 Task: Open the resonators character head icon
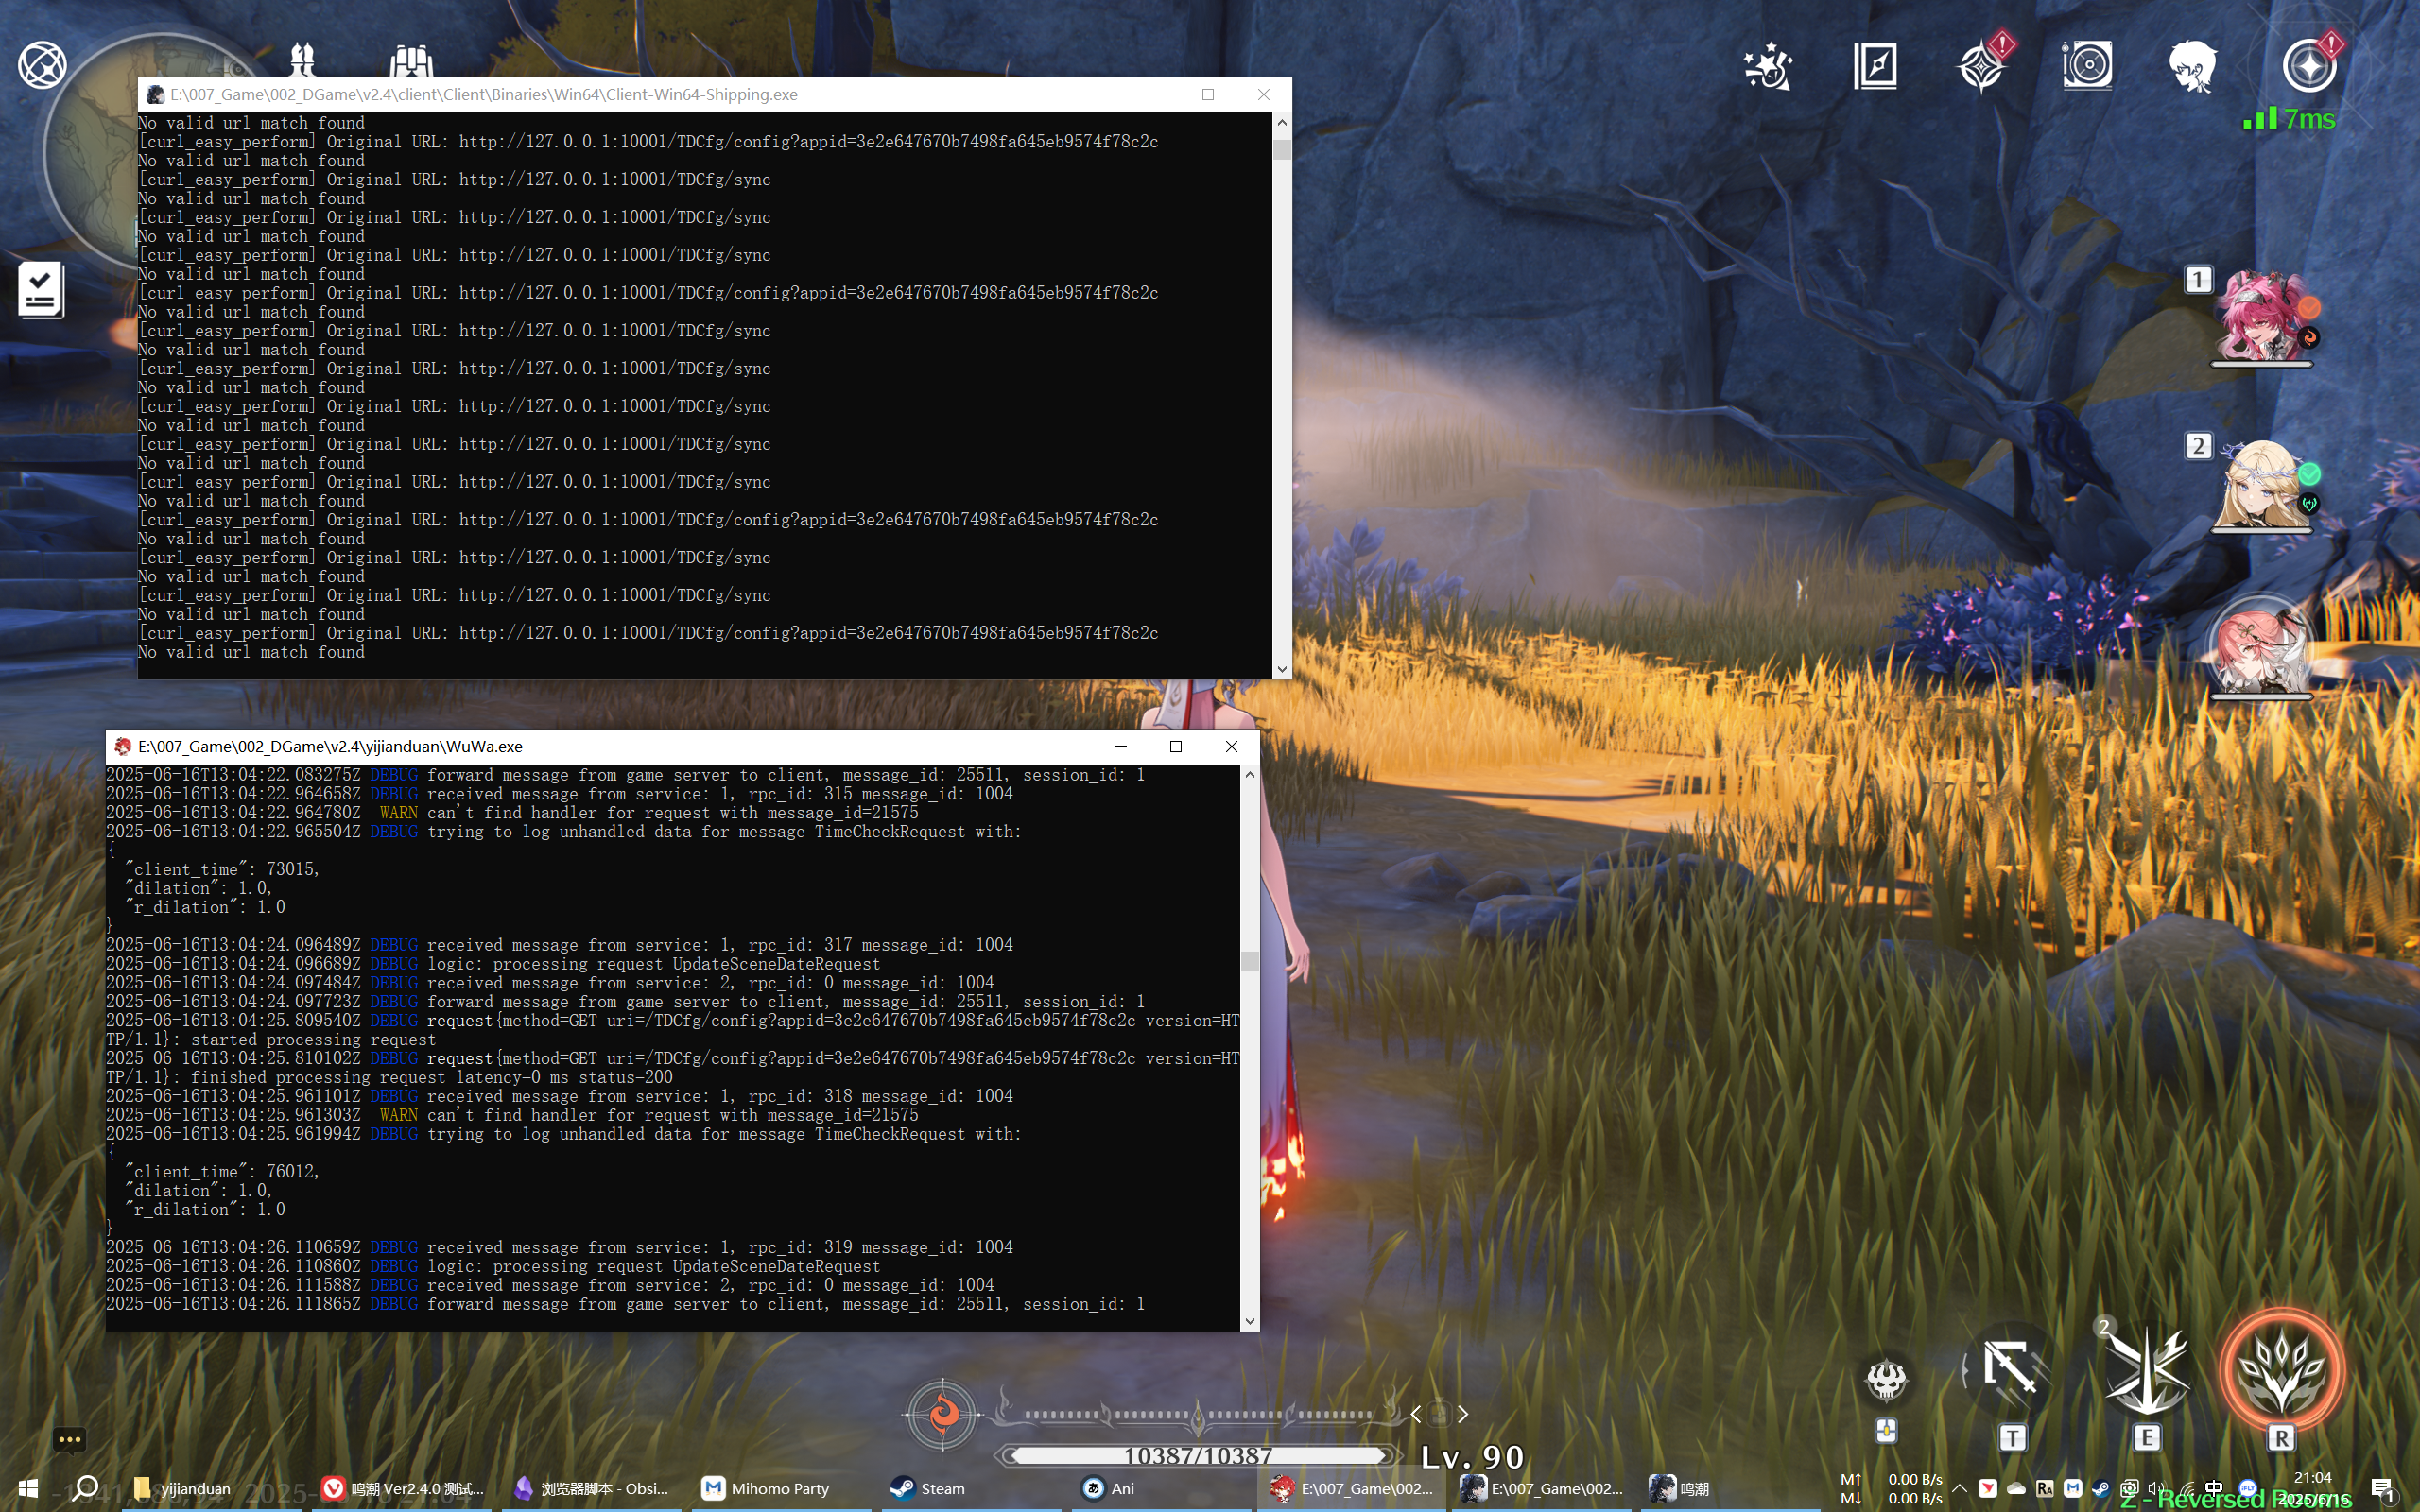coord(2193,67)
